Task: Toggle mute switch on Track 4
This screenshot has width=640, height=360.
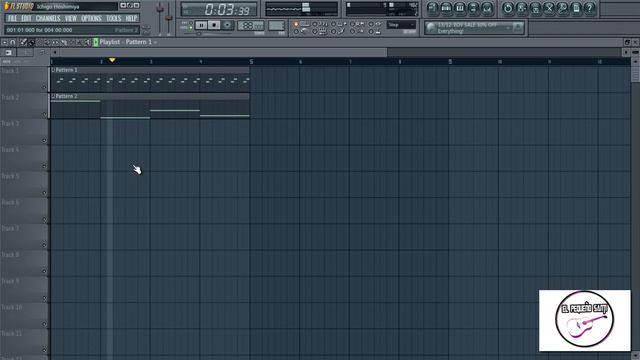Action: coord(44,166)
